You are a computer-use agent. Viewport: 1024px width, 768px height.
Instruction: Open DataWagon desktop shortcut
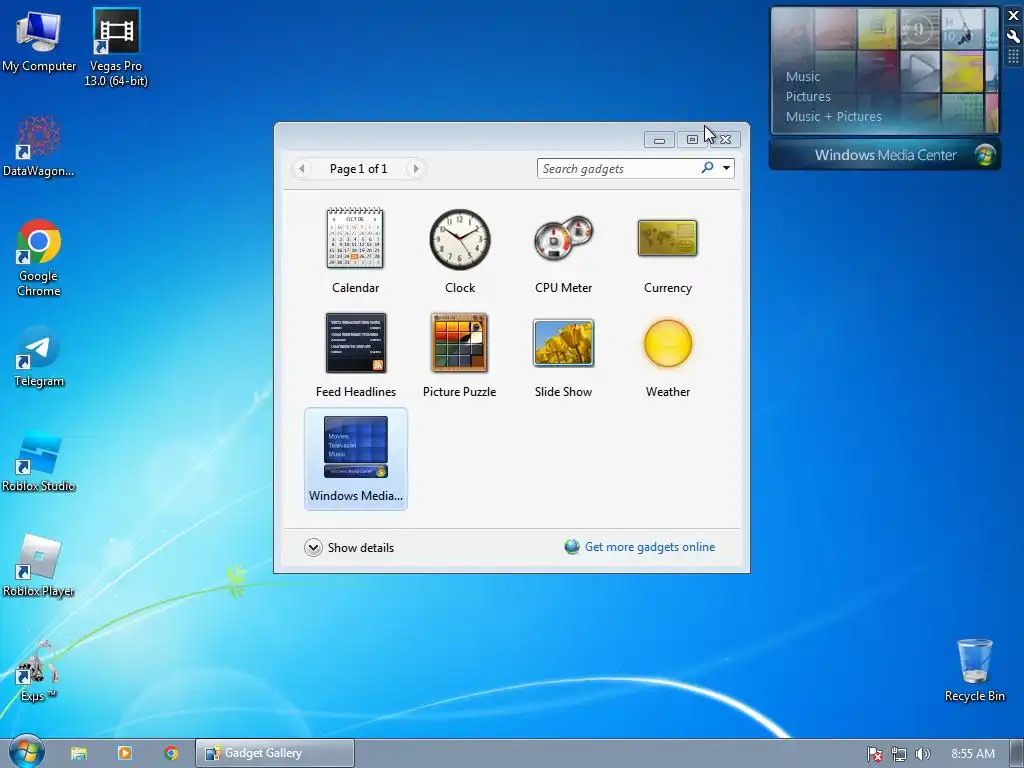[38, 146]
